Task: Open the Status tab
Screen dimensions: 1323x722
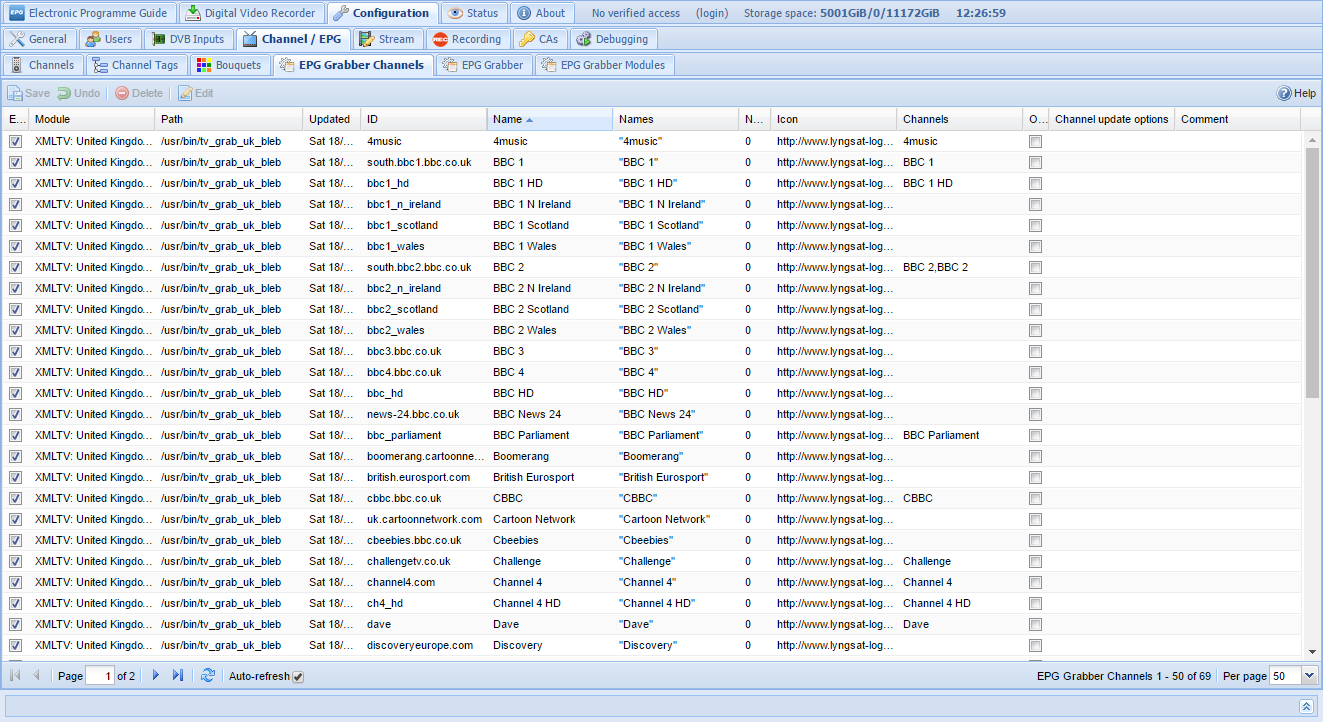Action: (473, 13)
